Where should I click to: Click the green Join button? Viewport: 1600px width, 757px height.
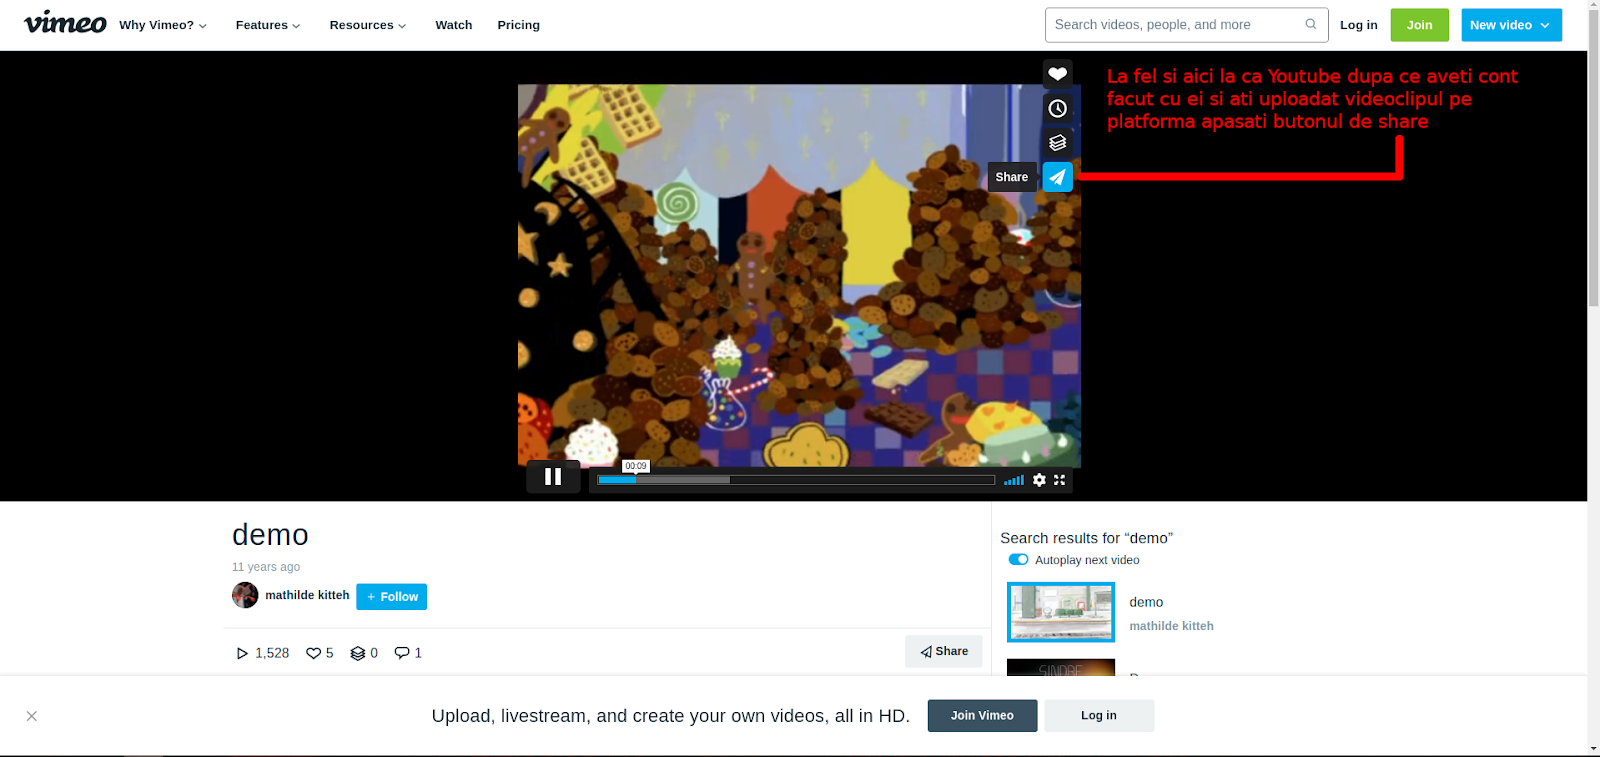[x=1419, y=25]
